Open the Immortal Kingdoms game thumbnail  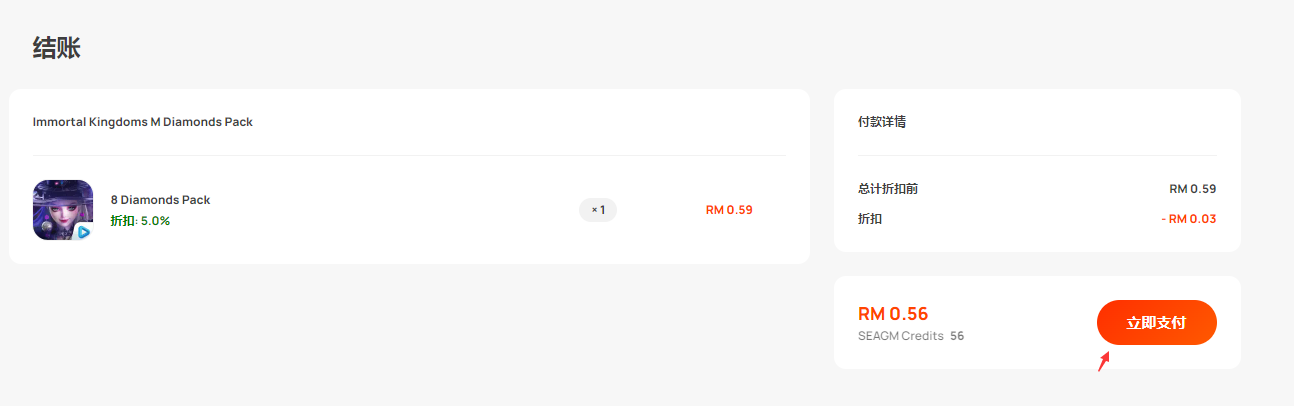pos(63,210)
